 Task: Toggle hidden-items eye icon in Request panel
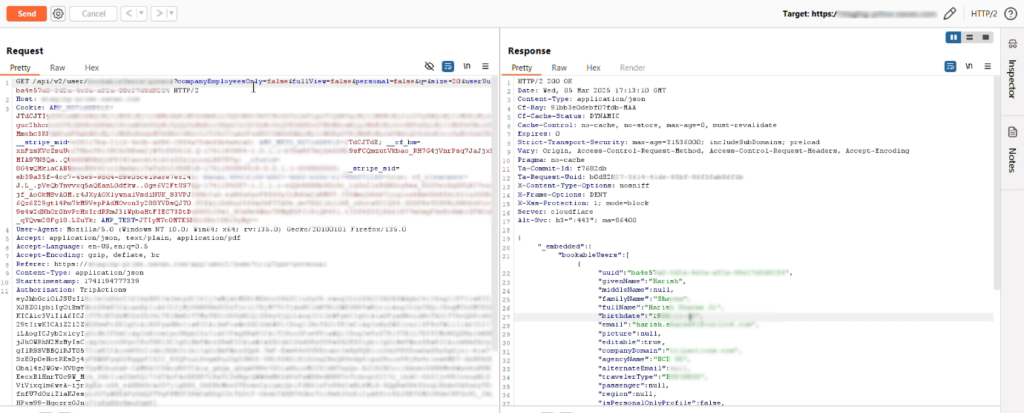tap(430, 66)
